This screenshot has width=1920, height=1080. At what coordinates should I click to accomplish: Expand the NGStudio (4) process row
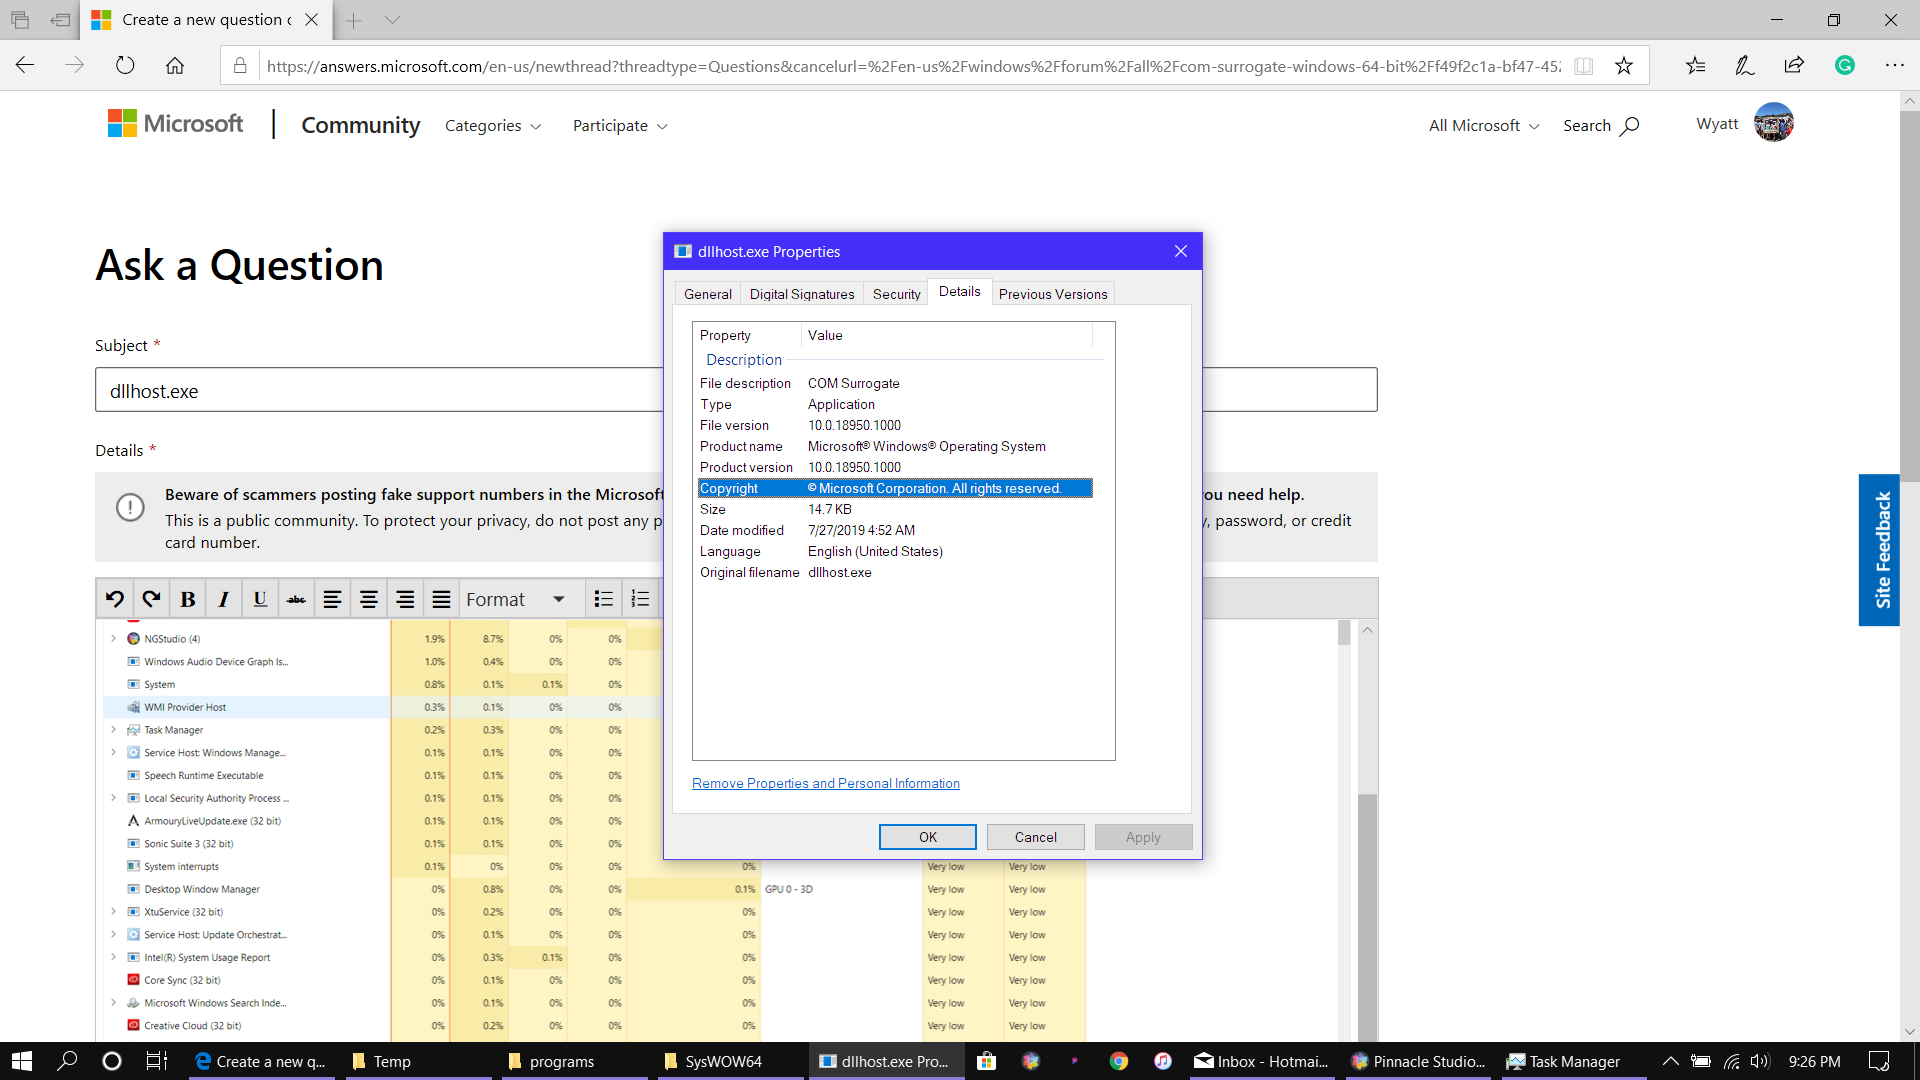113,638
